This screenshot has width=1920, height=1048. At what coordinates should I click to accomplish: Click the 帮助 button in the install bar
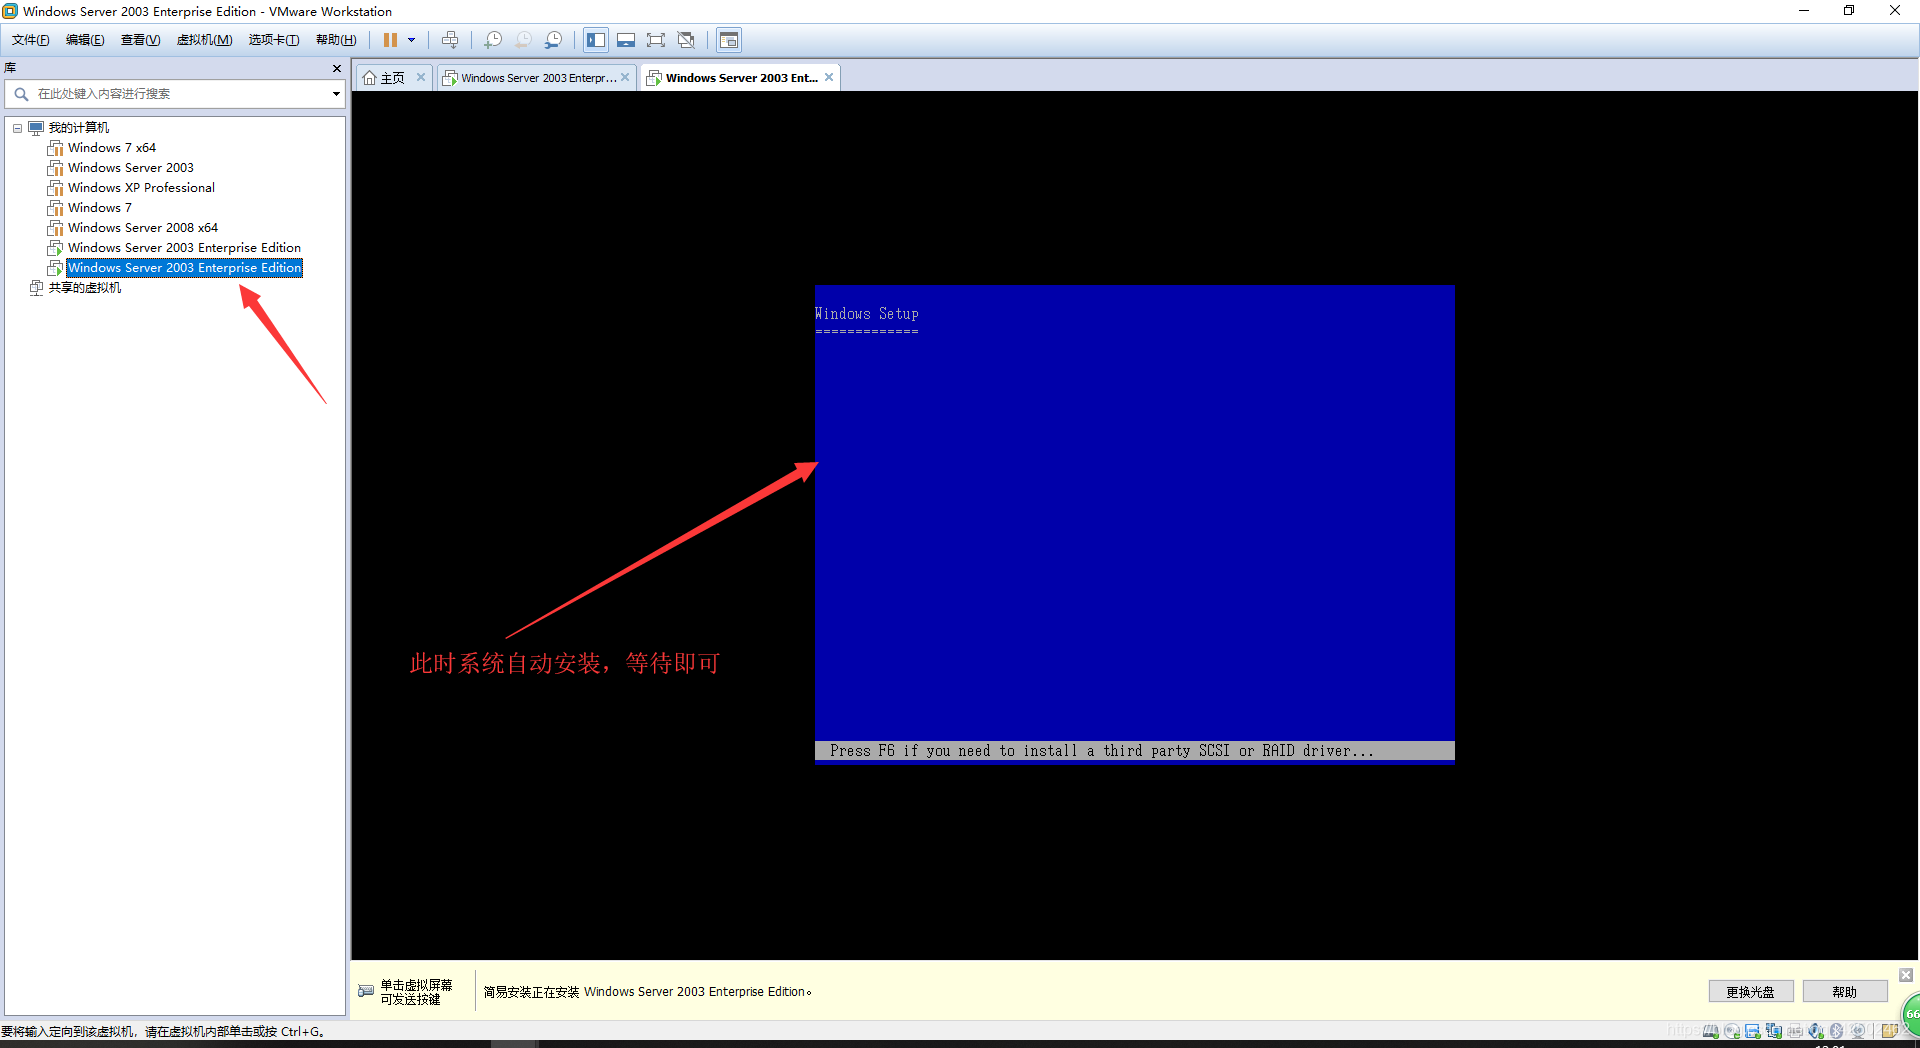click(1845, 992)
